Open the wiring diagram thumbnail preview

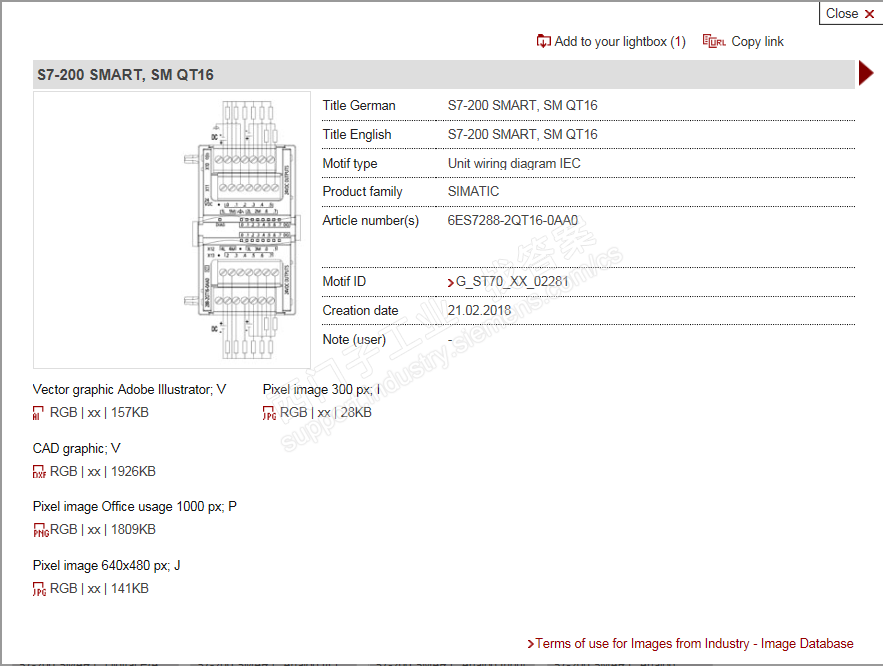tap(172, 230)
